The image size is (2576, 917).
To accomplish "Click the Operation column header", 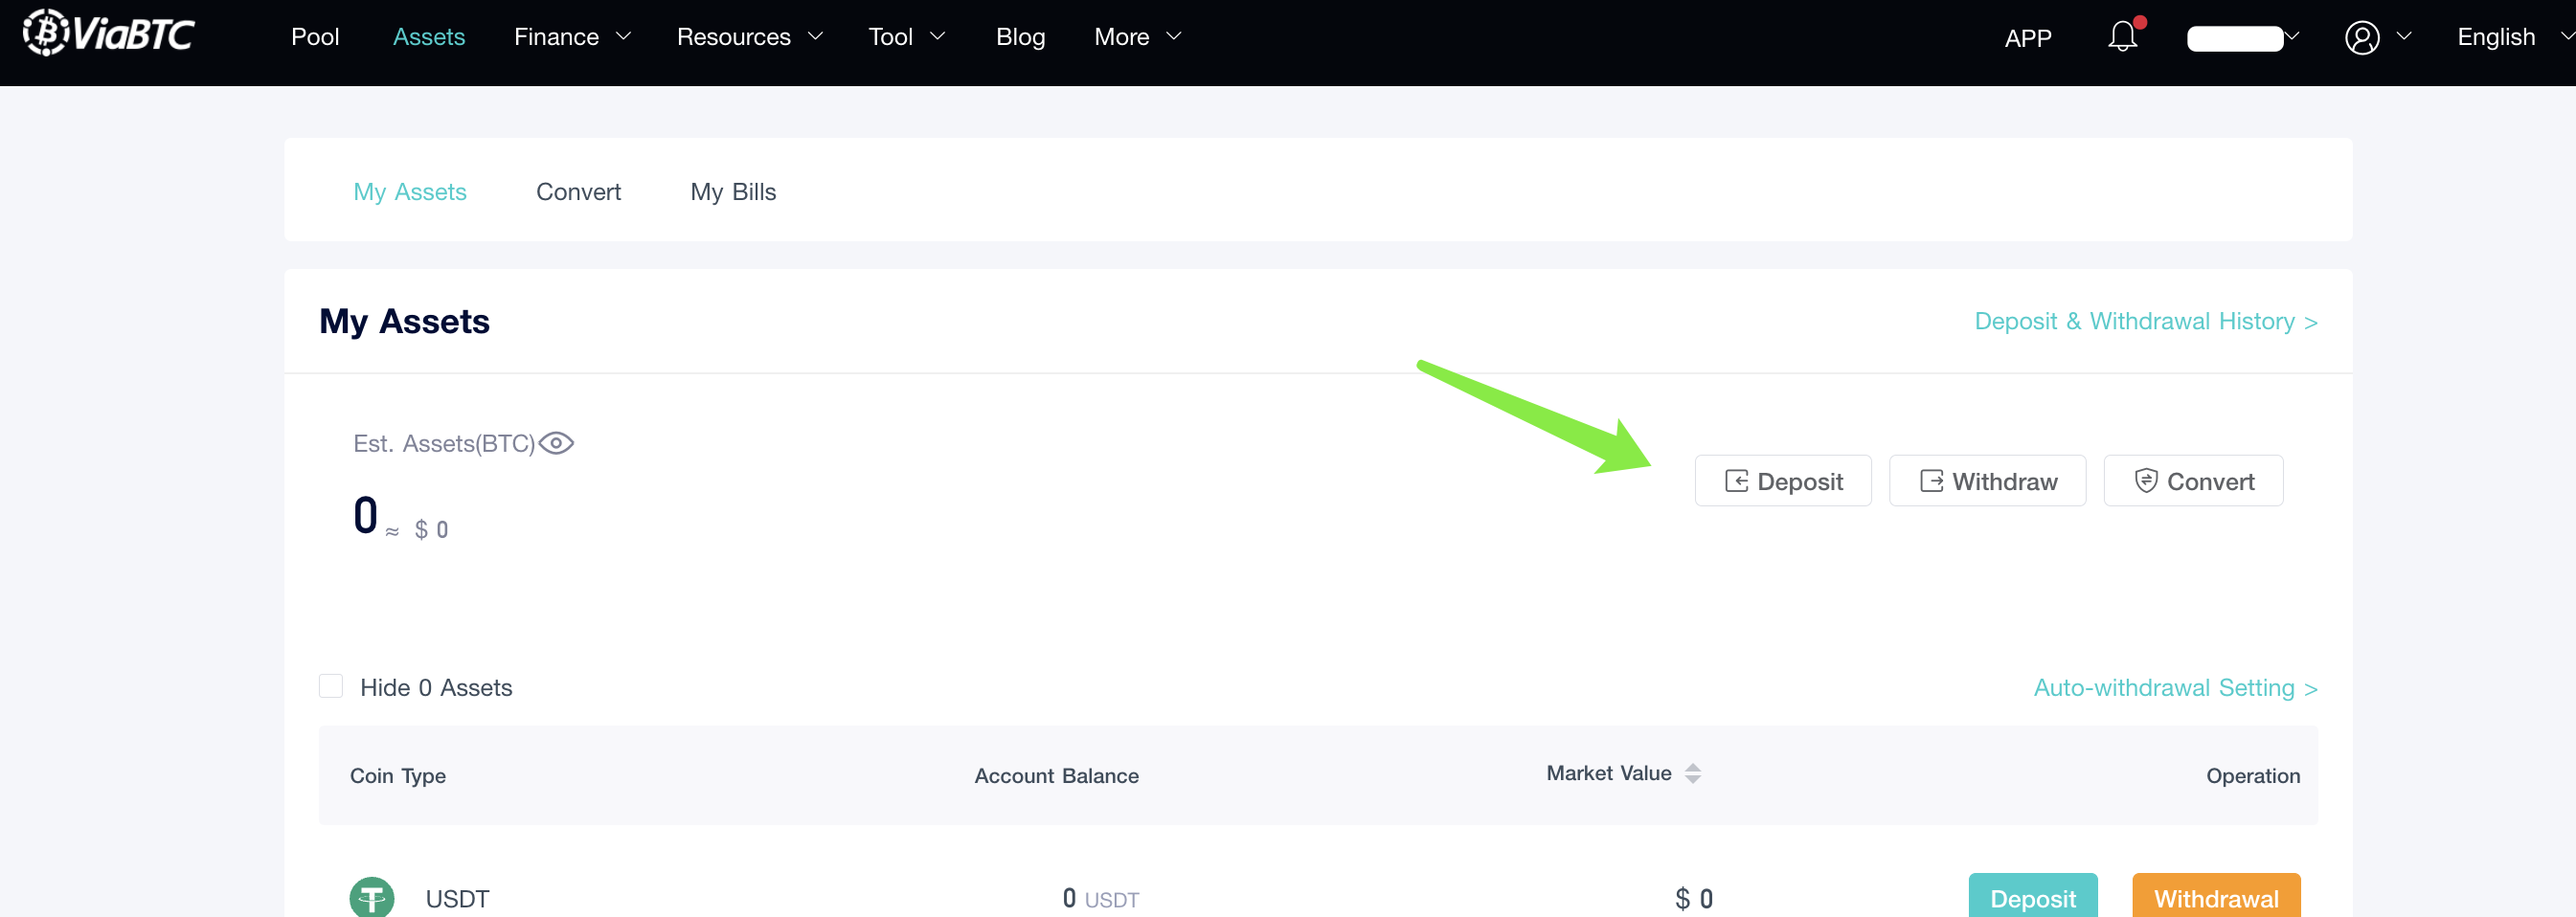I will (2253, 775).
